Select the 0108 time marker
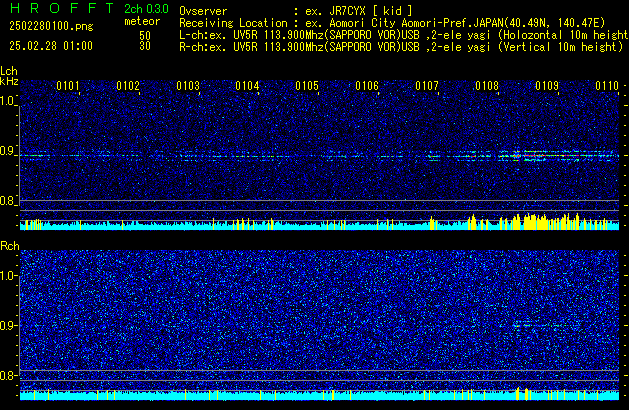 (x=487, y=86)
